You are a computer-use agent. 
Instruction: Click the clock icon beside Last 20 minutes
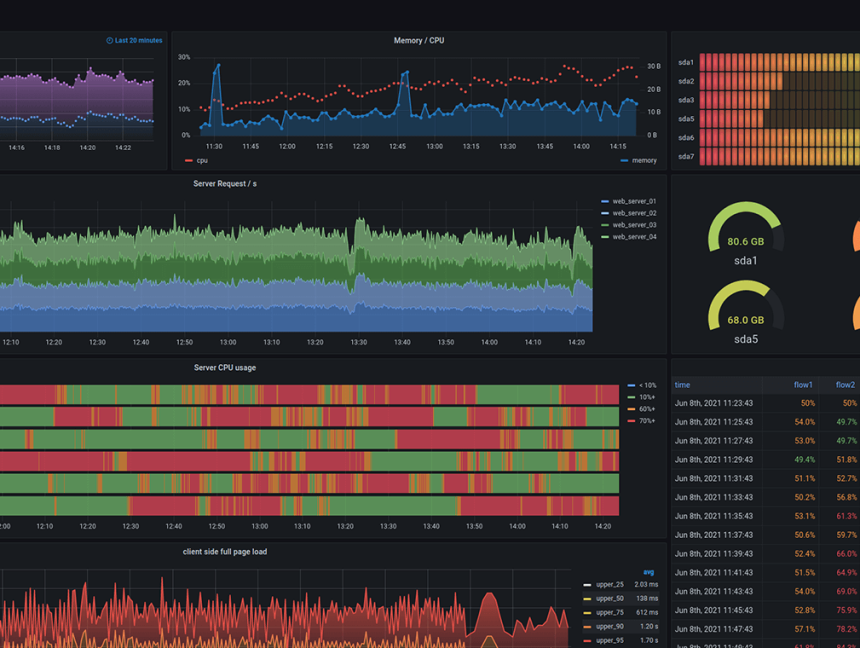pos(109,41)
